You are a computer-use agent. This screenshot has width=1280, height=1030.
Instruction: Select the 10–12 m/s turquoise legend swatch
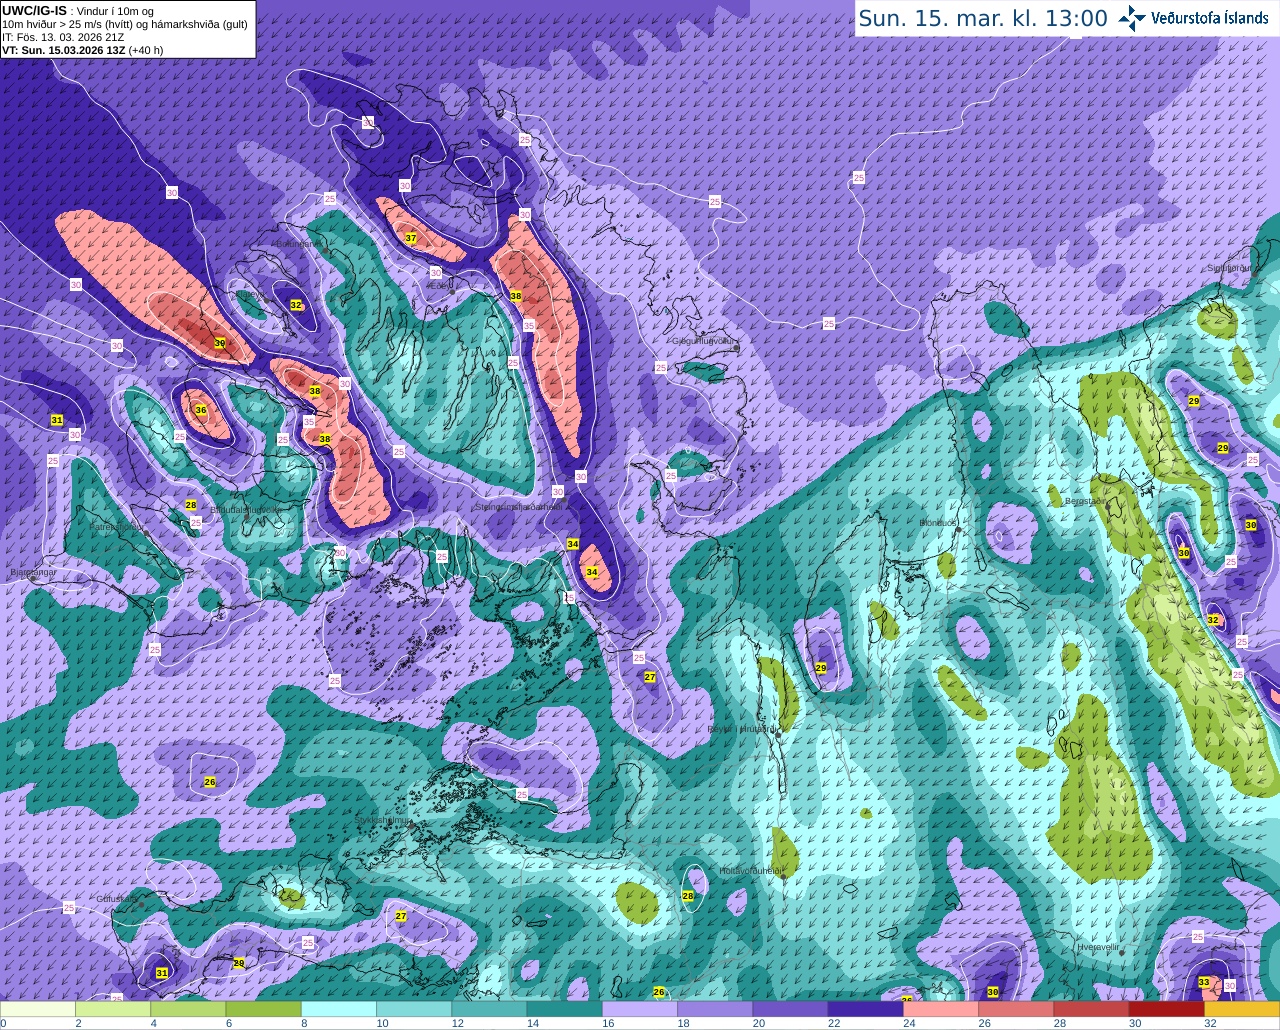click(414, 1010)
